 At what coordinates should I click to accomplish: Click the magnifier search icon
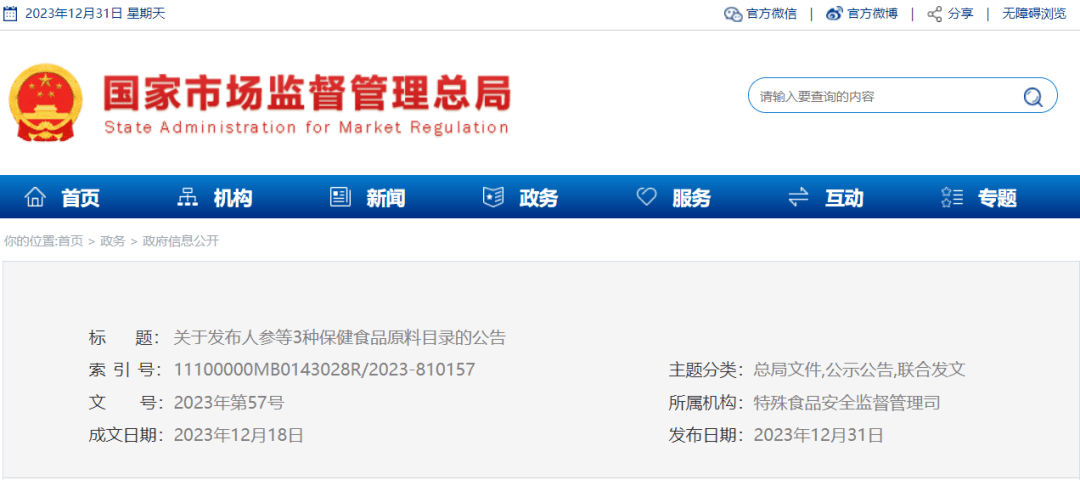[x=1032, y=97]
